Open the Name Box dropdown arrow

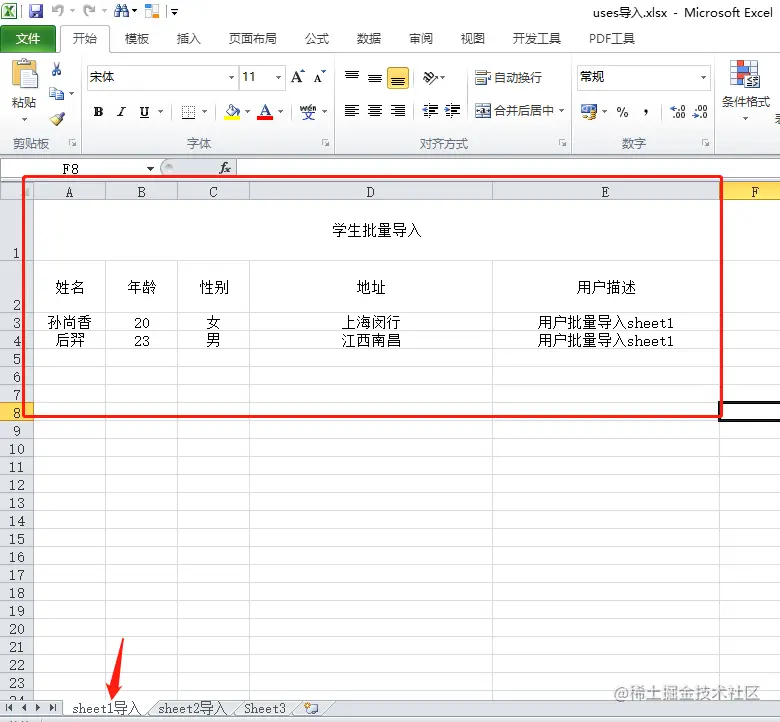coord(150,169)
